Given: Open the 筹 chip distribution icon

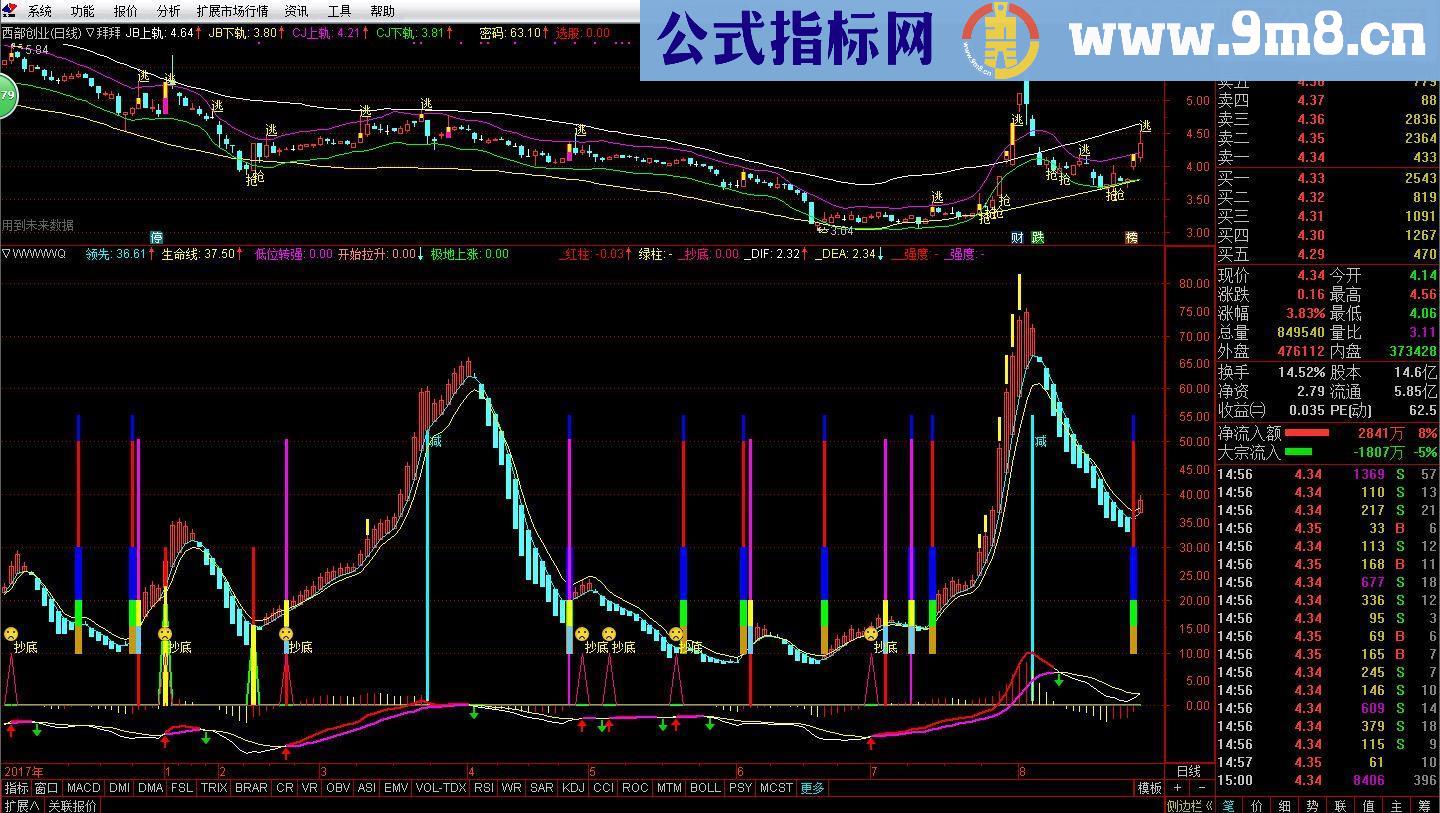Looking at the screenshot, I should pos(1426,805).
